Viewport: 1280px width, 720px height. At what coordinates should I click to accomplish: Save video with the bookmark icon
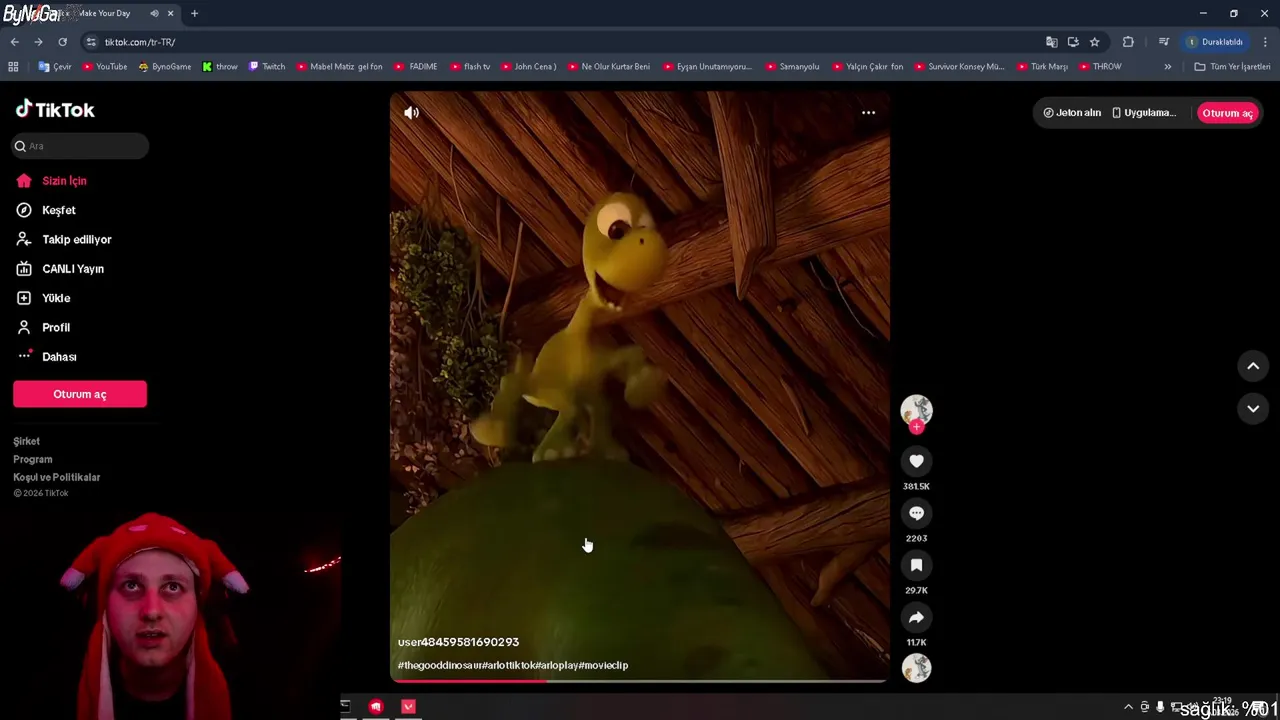916,565
